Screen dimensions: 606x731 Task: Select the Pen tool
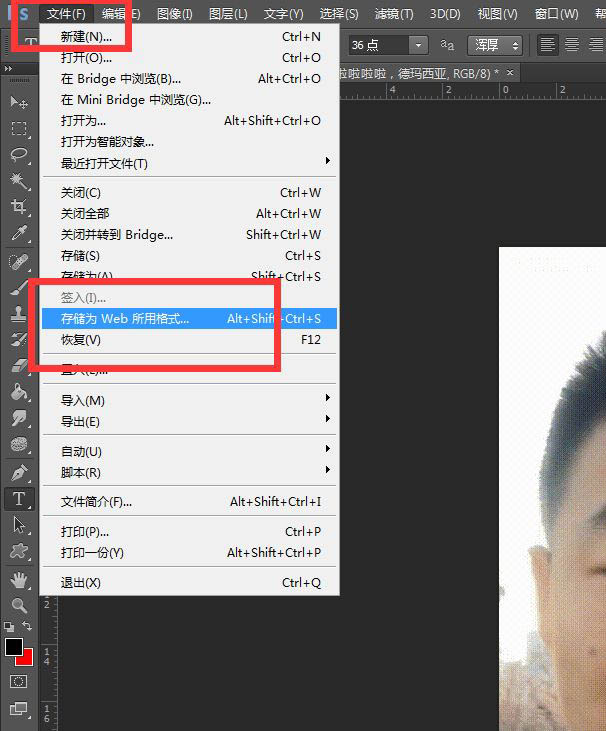tap(19, 473)
